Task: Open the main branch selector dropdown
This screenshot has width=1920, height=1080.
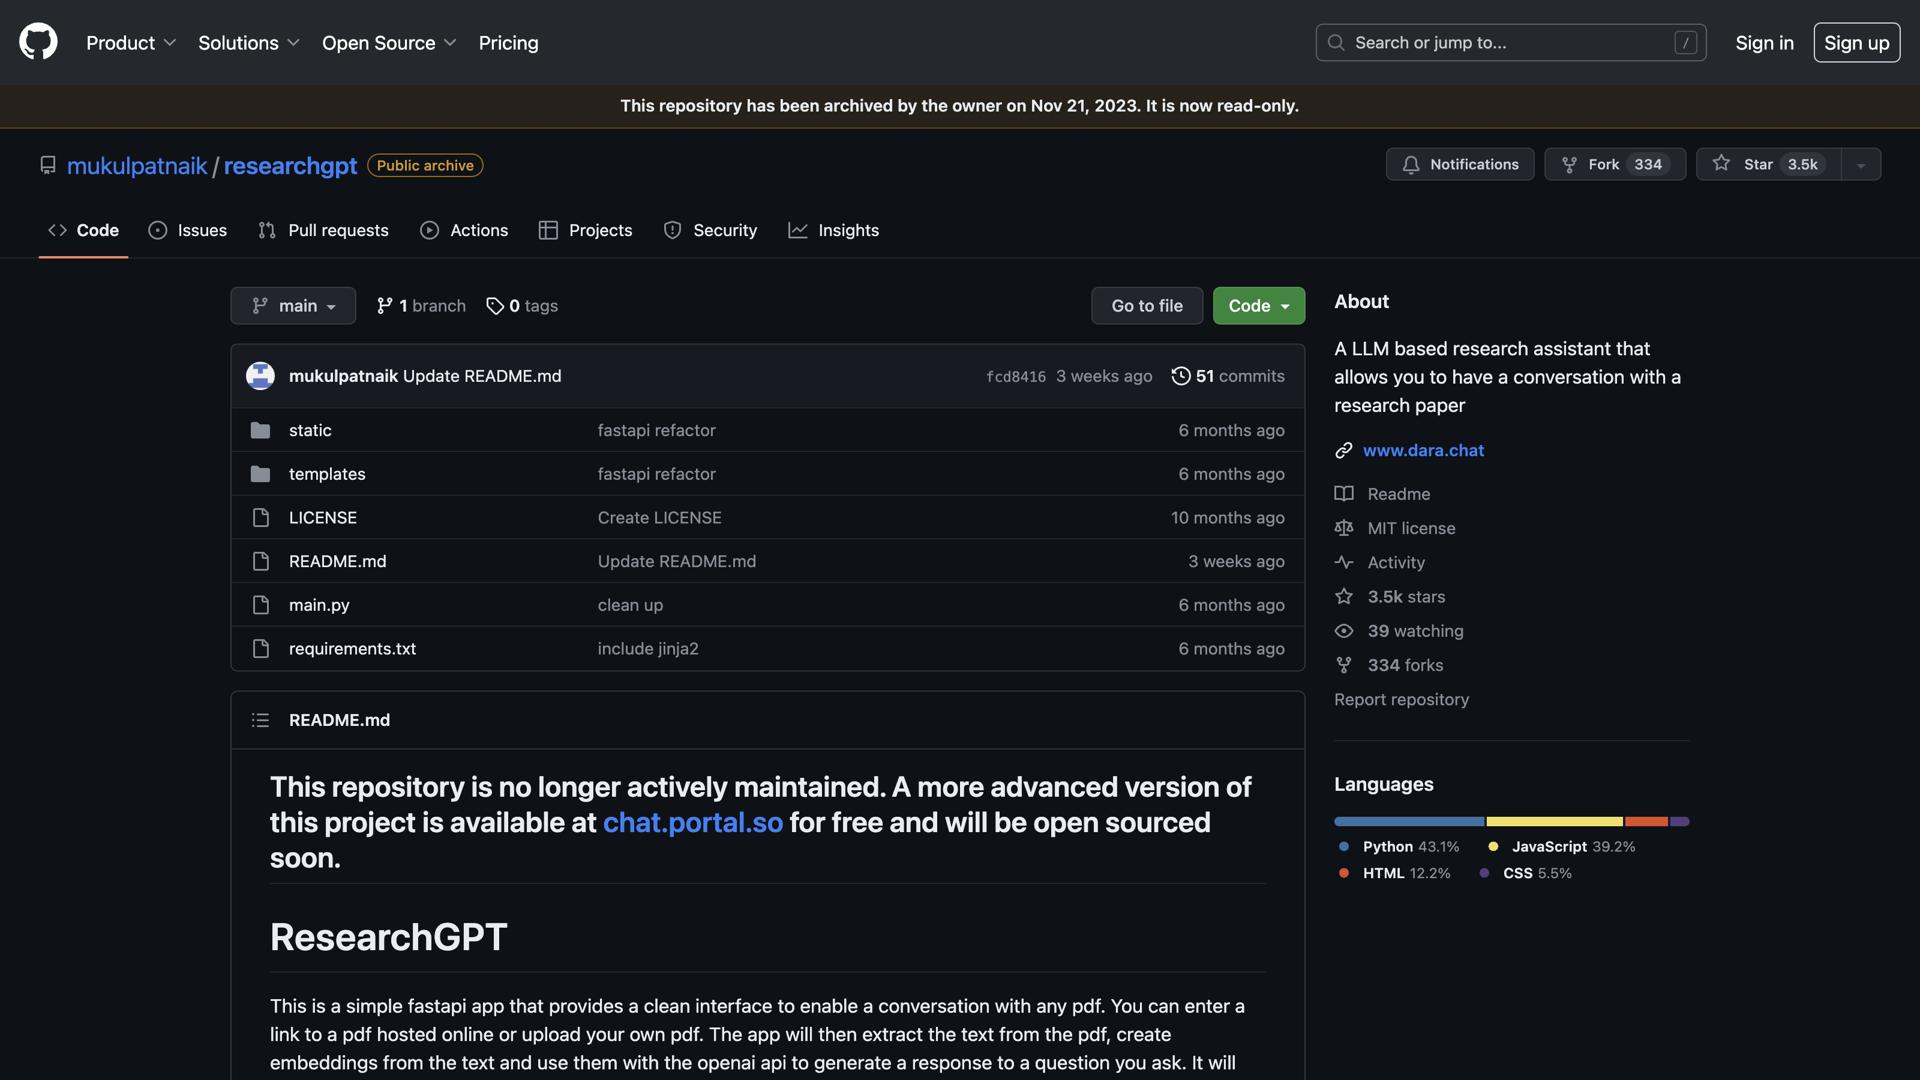Action: pos(293,306)
